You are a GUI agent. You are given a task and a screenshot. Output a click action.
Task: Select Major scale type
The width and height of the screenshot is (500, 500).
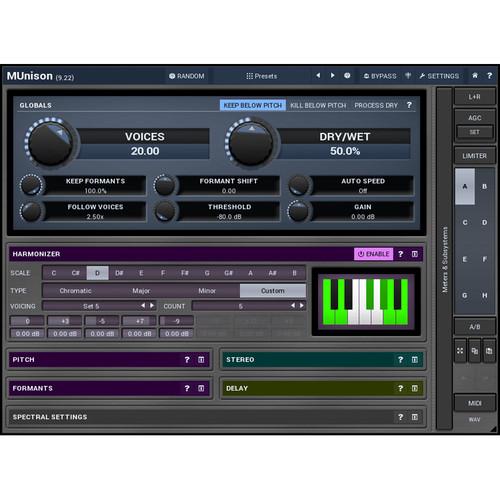click(x=141, y=291)
